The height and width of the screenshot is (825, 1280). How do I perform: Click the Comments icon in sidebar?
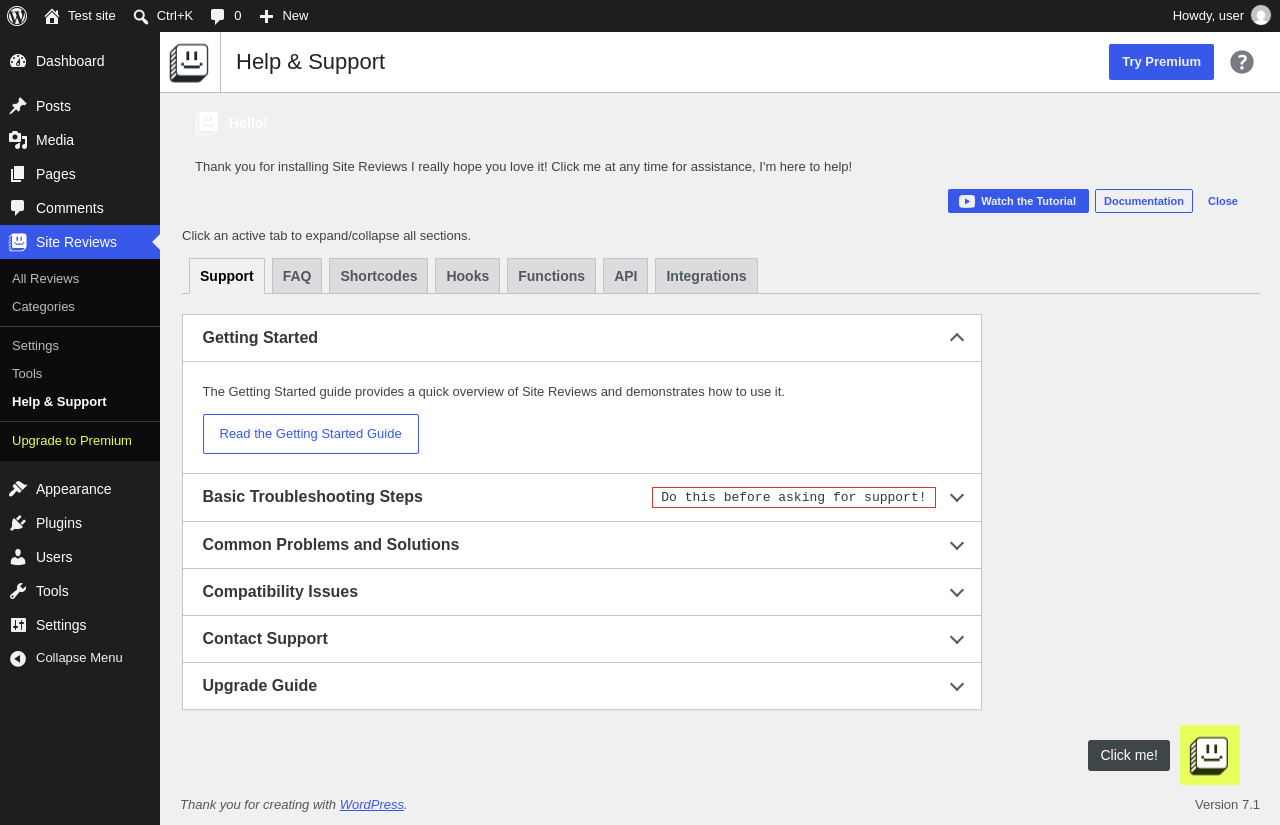(x=18, y=208)
